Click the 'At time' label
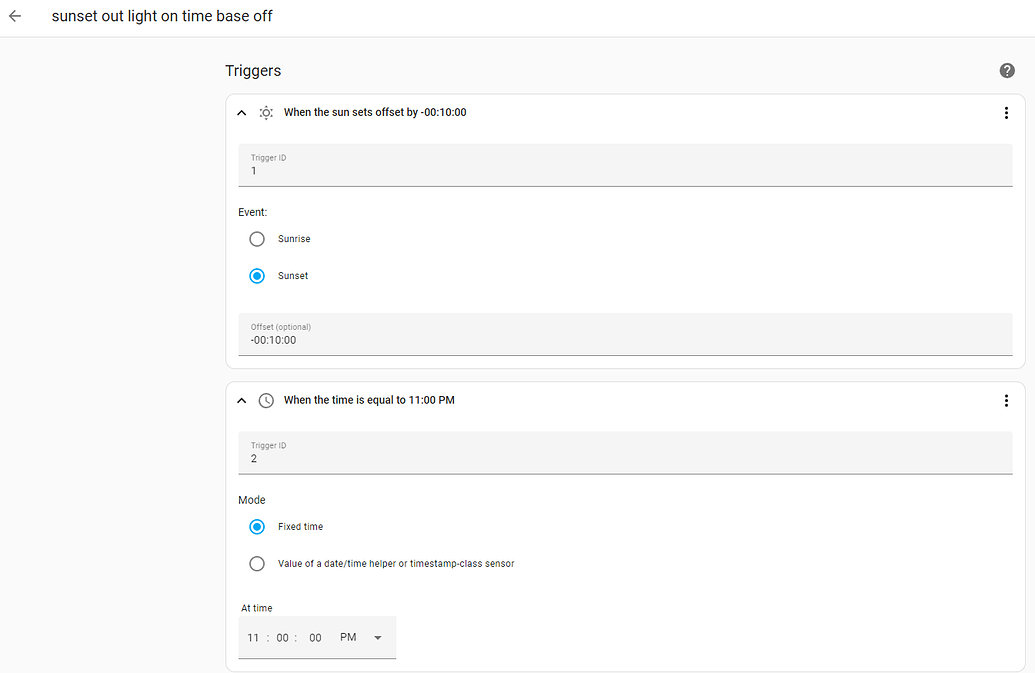Image resolution: width=1035 pixels, height=673 pixels. point(256,608)
